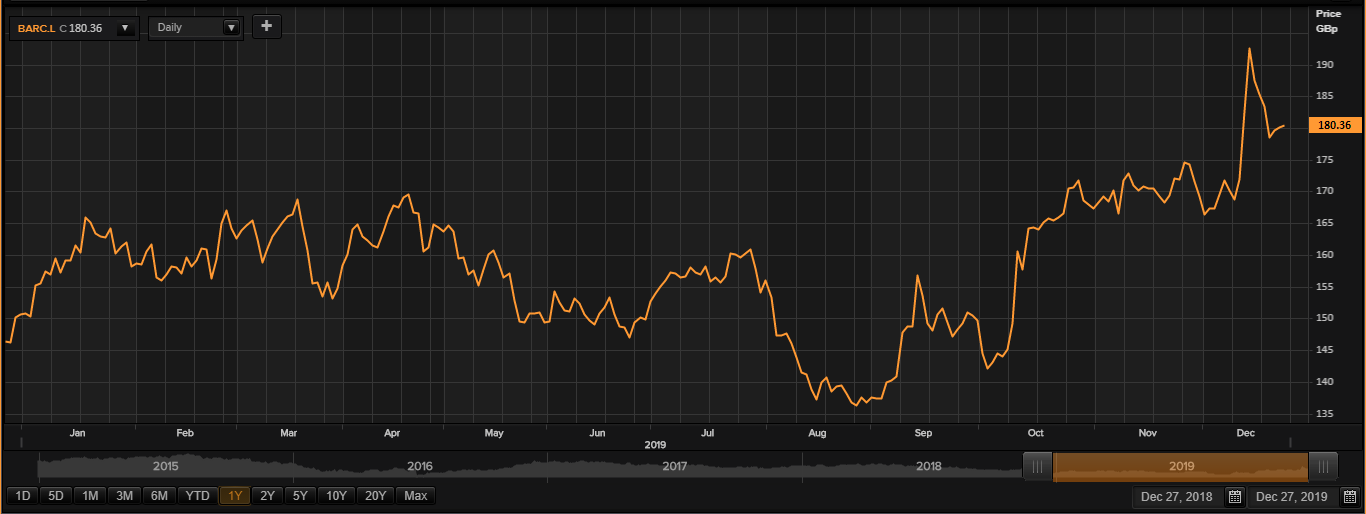This screenshot has width=1366, height=514.
Task: Open calendar for end date Dec 27, 2019
Action: pos(1349,497)
